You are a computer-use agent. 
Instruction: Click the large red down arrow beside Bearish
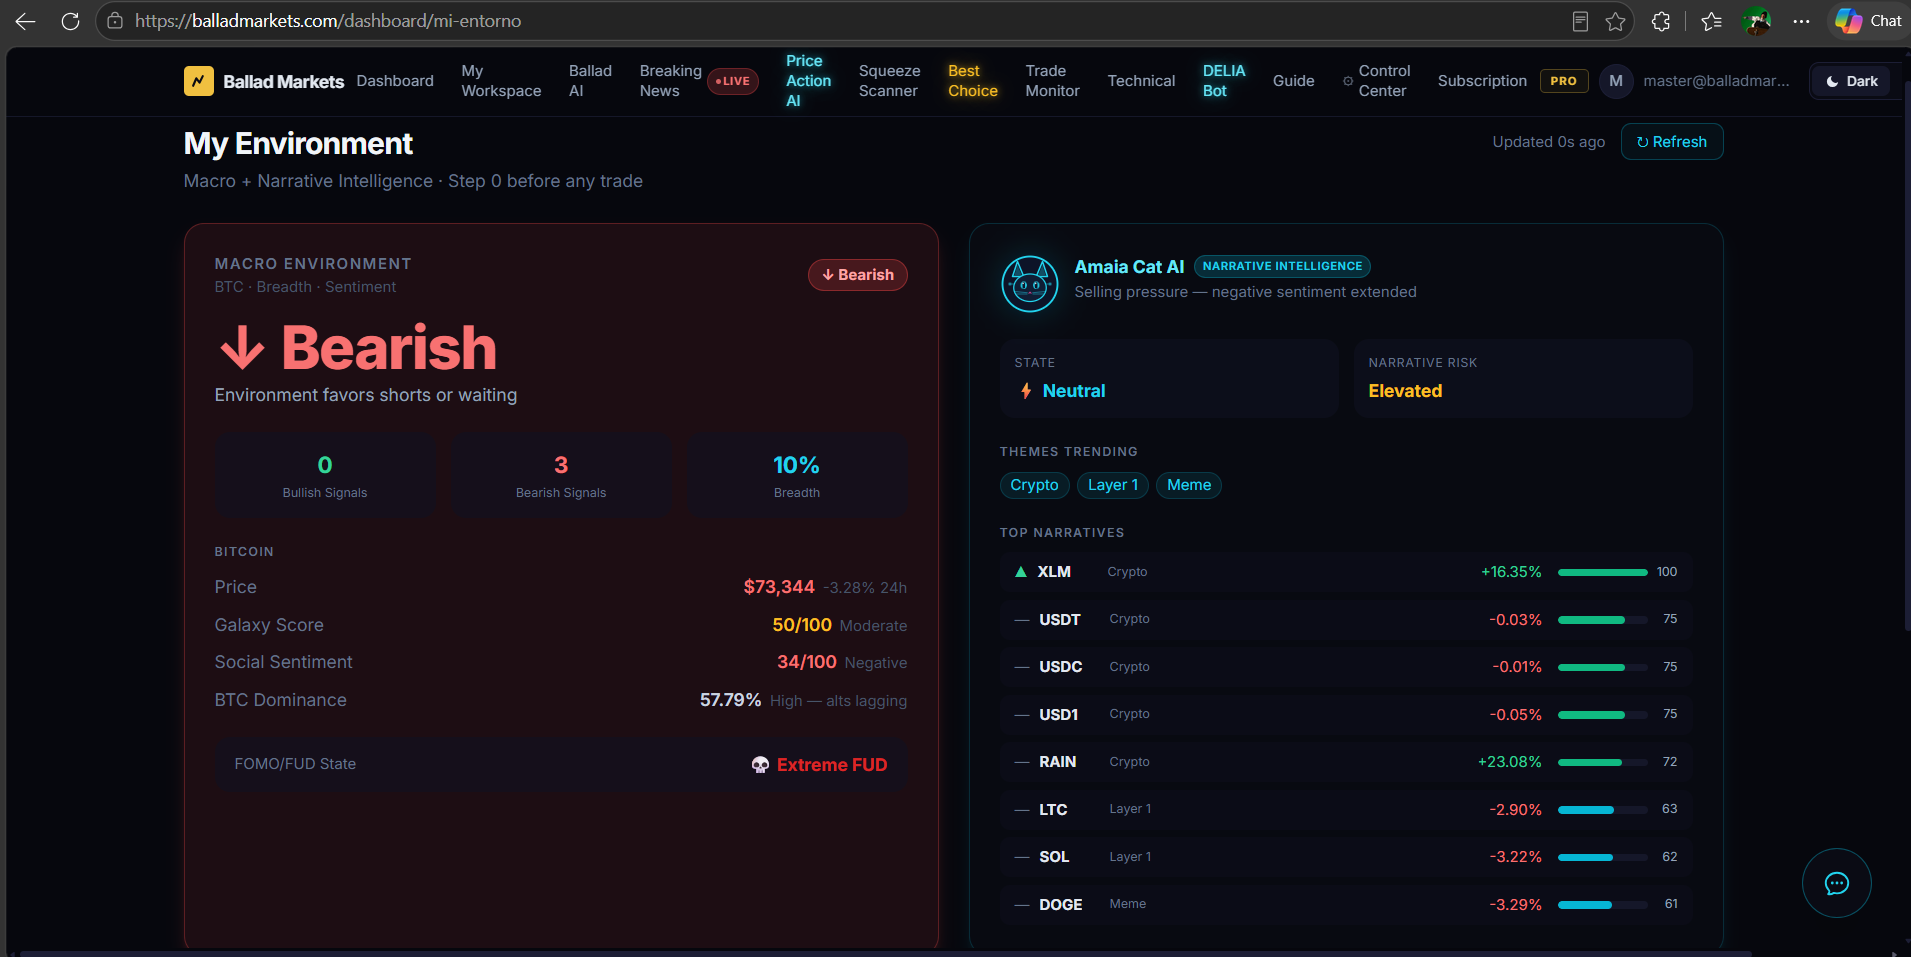242,348
